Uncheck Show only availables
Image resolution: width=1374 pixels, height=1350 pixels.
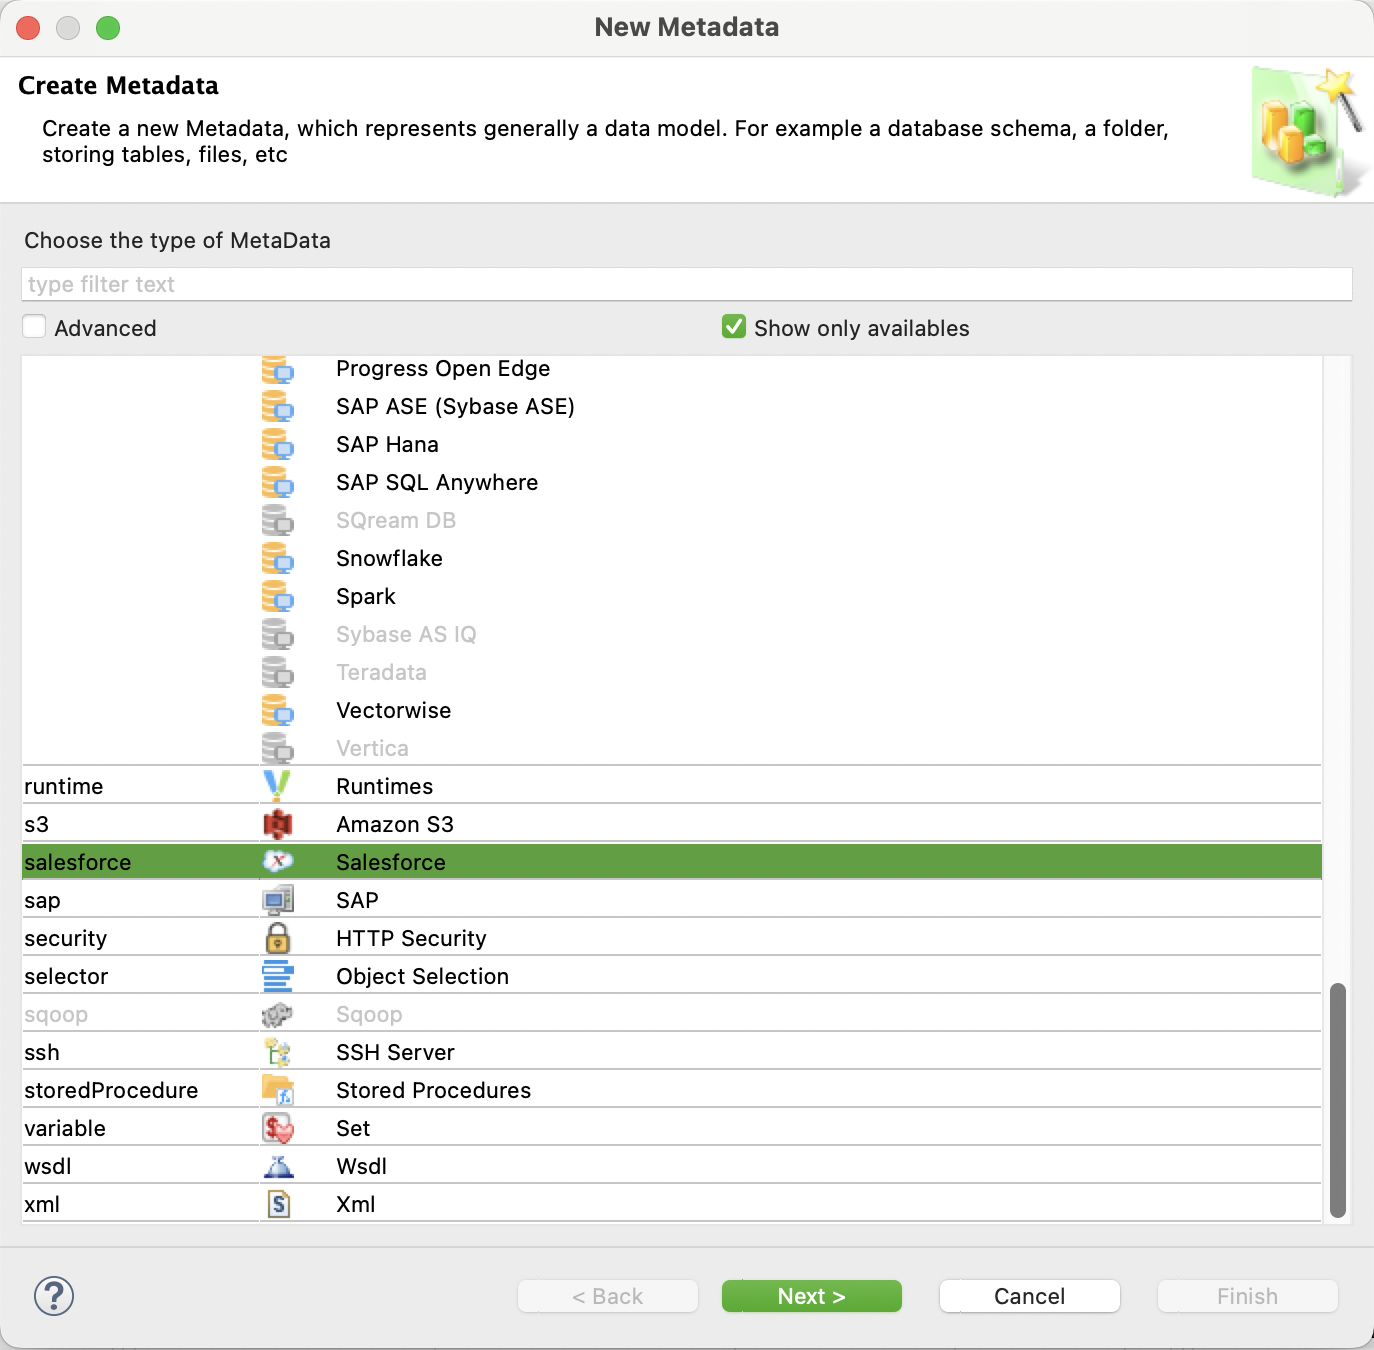click(x=733, y=326)
